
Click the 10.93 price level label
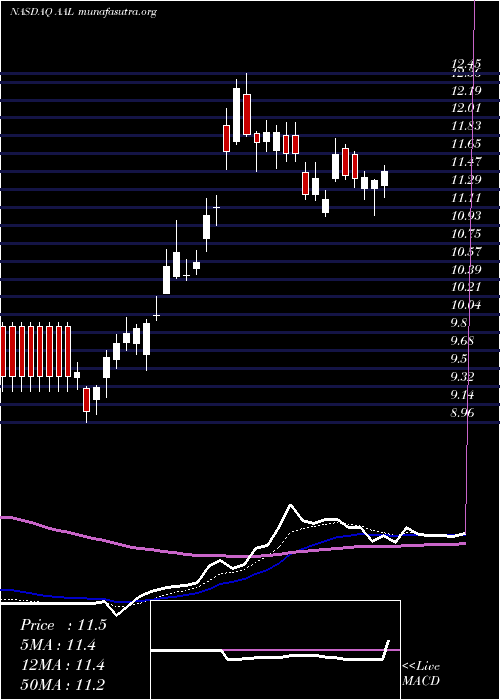(466, 216)
